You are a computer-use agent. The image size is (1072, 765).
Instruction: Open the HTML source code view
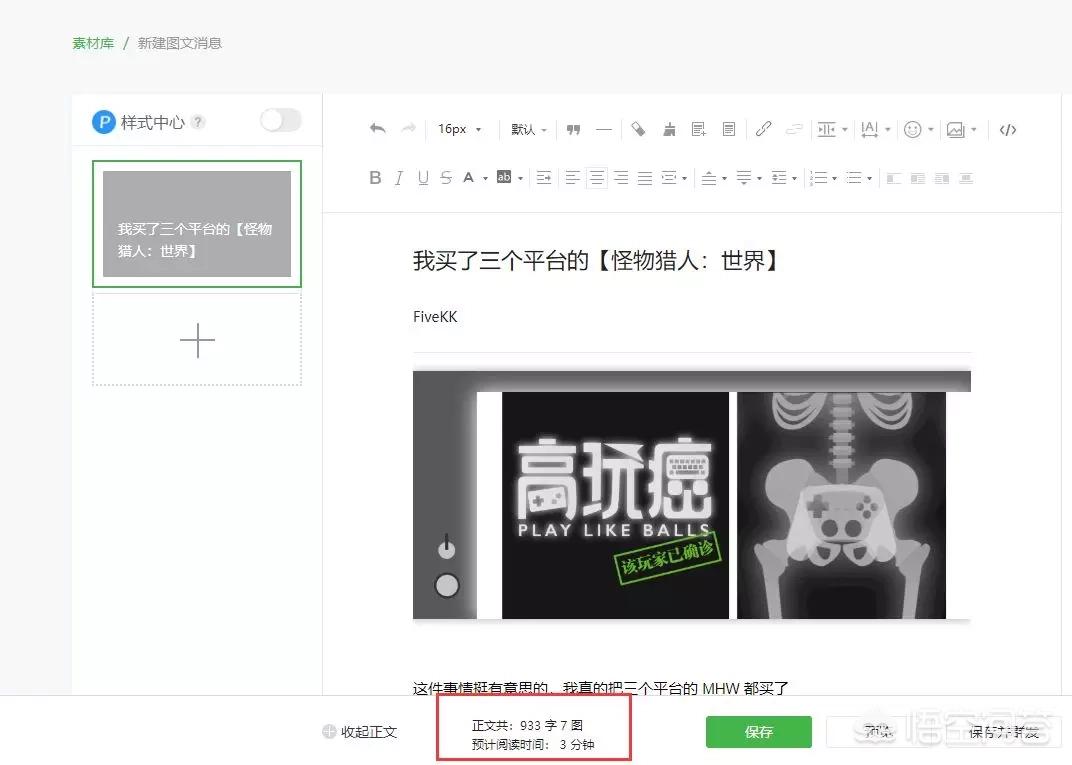tap(1008, 129)
